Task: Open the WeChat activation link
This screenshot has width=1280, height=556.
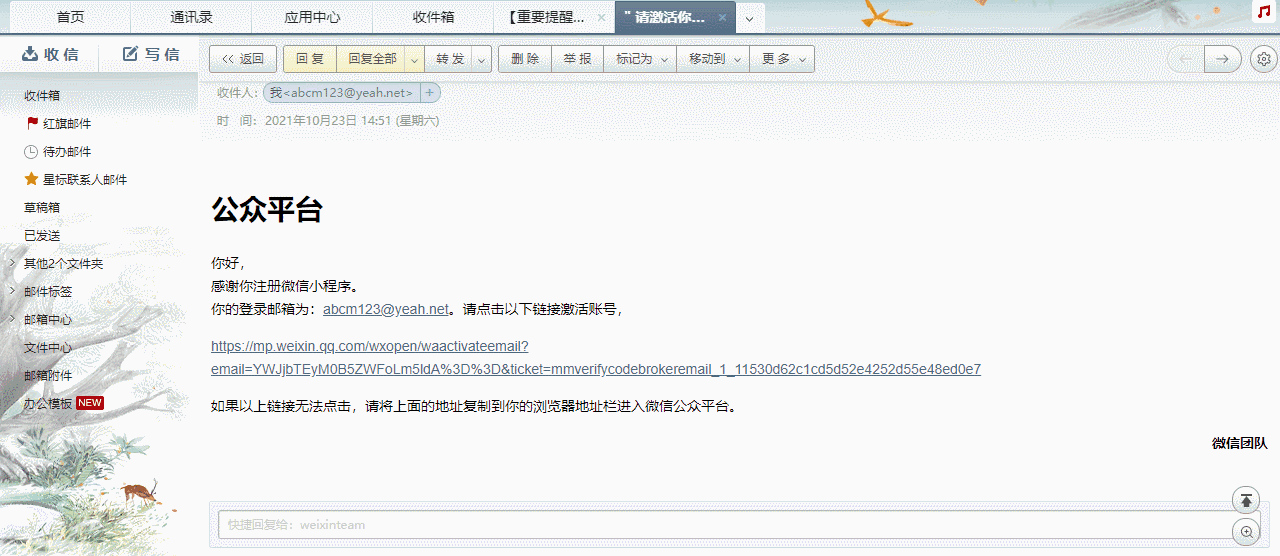Action: coord(596,358)
